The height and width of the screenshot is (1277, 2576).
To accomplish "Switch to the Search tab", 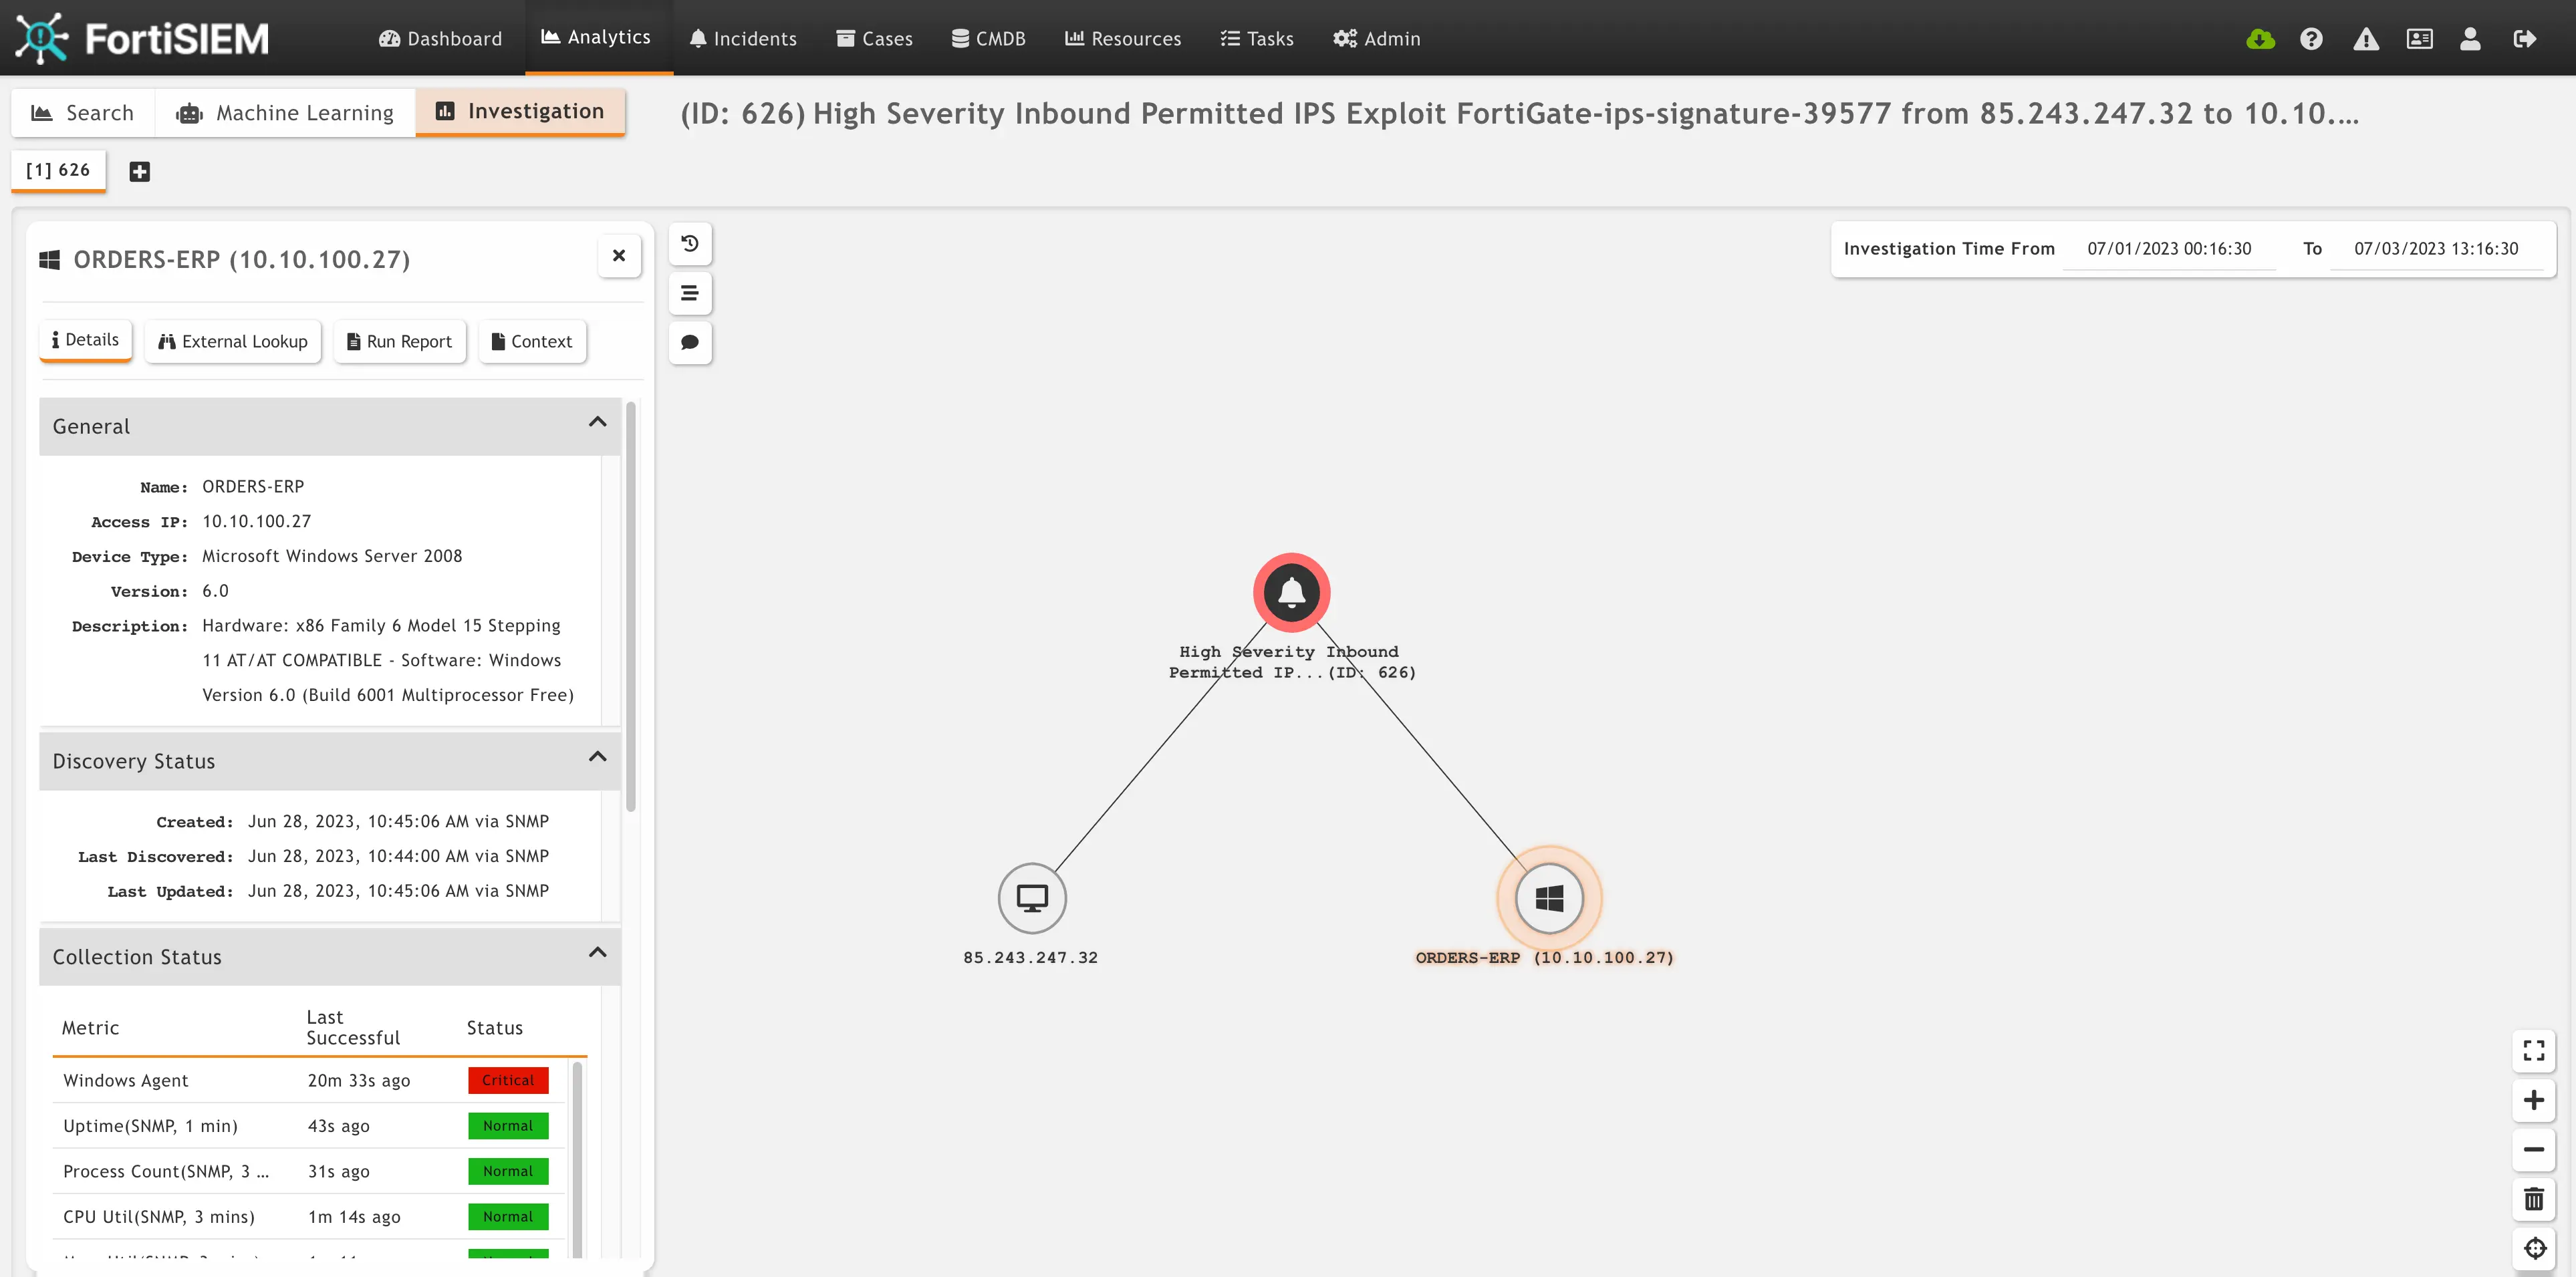I will click(83, 113).
